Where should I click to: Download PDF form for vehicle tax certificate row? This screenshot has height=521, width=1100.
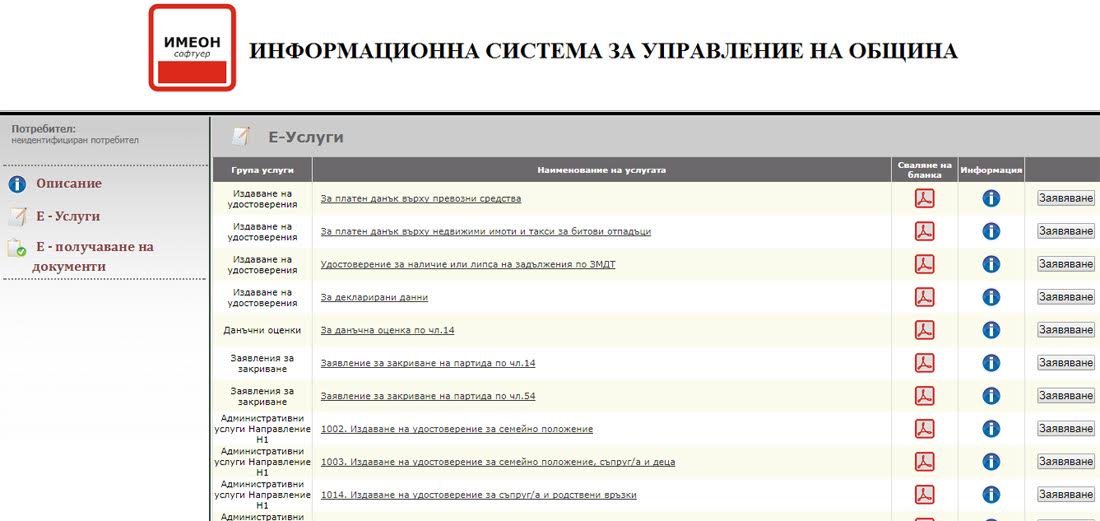coord(924,198)
